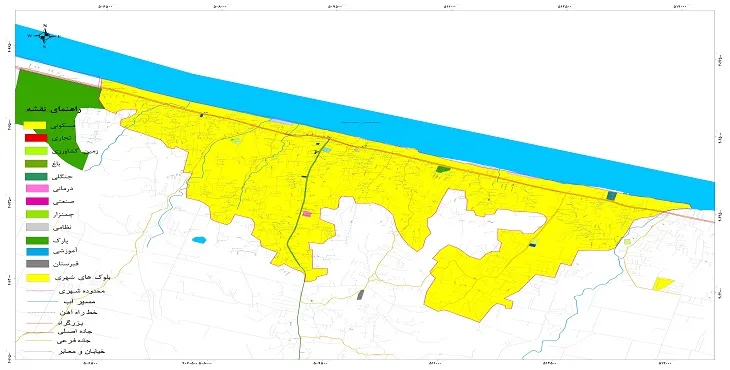Click the magenta صنعتی legend swatch
Viewport: 730px width, 370px height.
(x=37, y=202)
